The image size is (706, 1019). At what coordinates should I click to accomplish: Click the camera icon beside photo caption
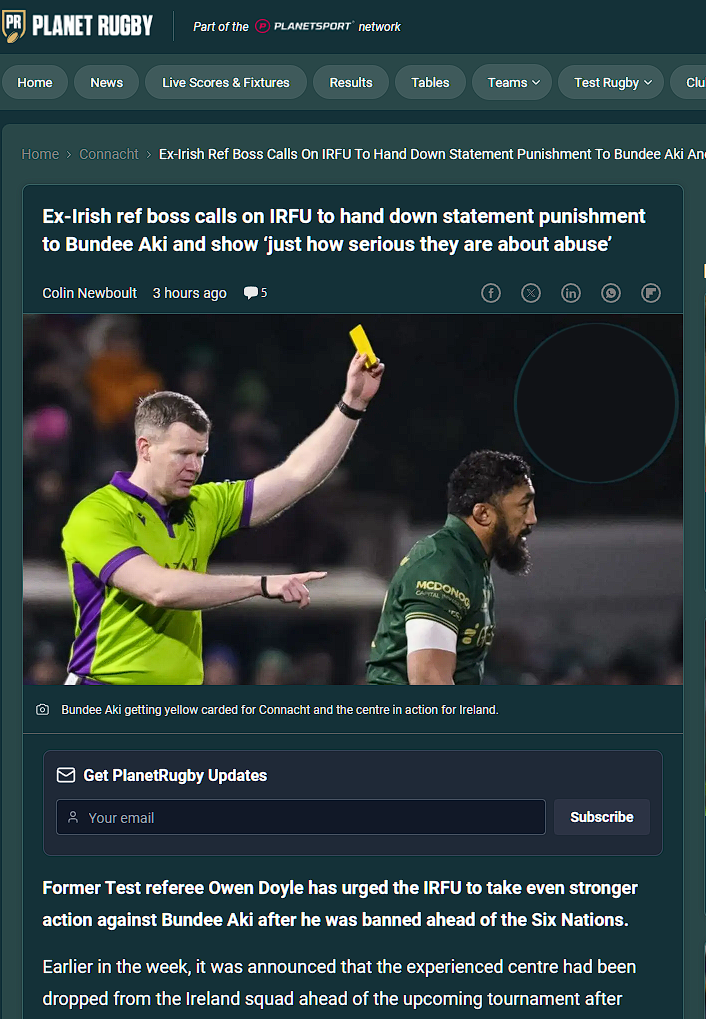click(x=42, y=710)
